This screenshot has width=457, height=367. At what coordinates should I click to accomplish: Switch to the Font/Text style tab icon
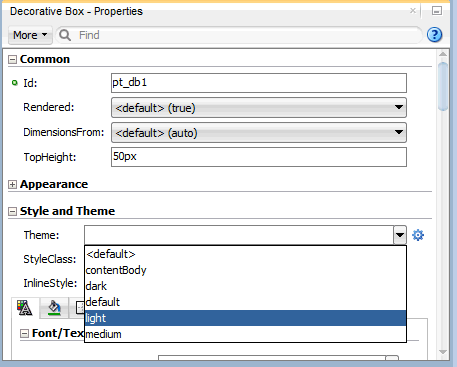tap(25, 308)
